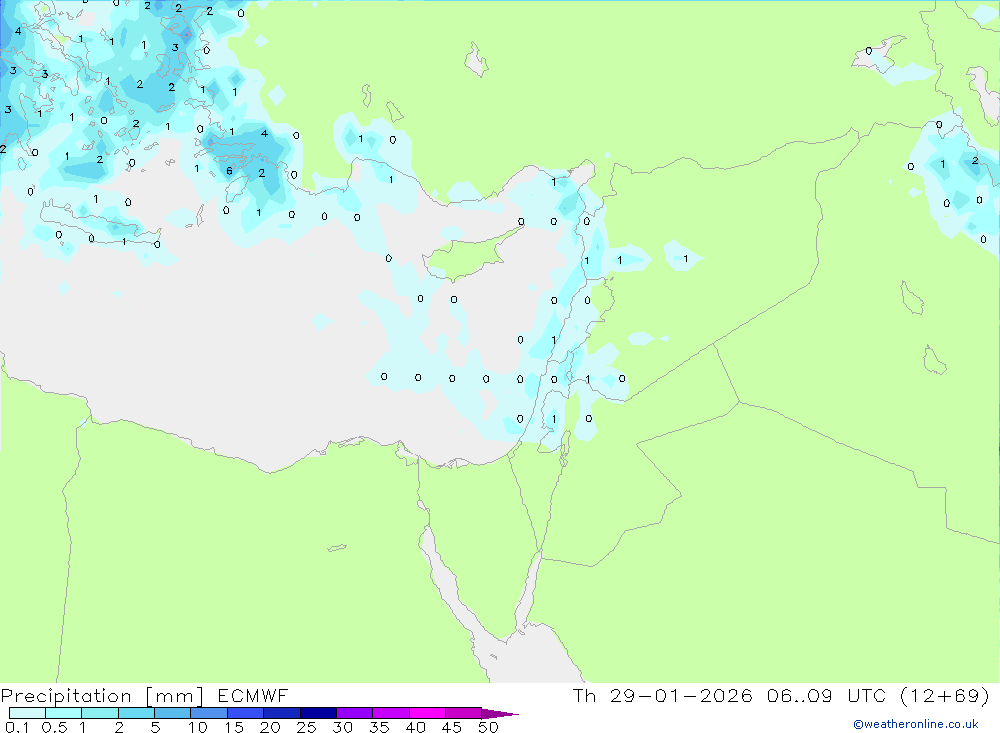Viewport: 1000px width, 733px height.
Task: Click the 15–20 mm legend color swatch
Action: point(246,713)
